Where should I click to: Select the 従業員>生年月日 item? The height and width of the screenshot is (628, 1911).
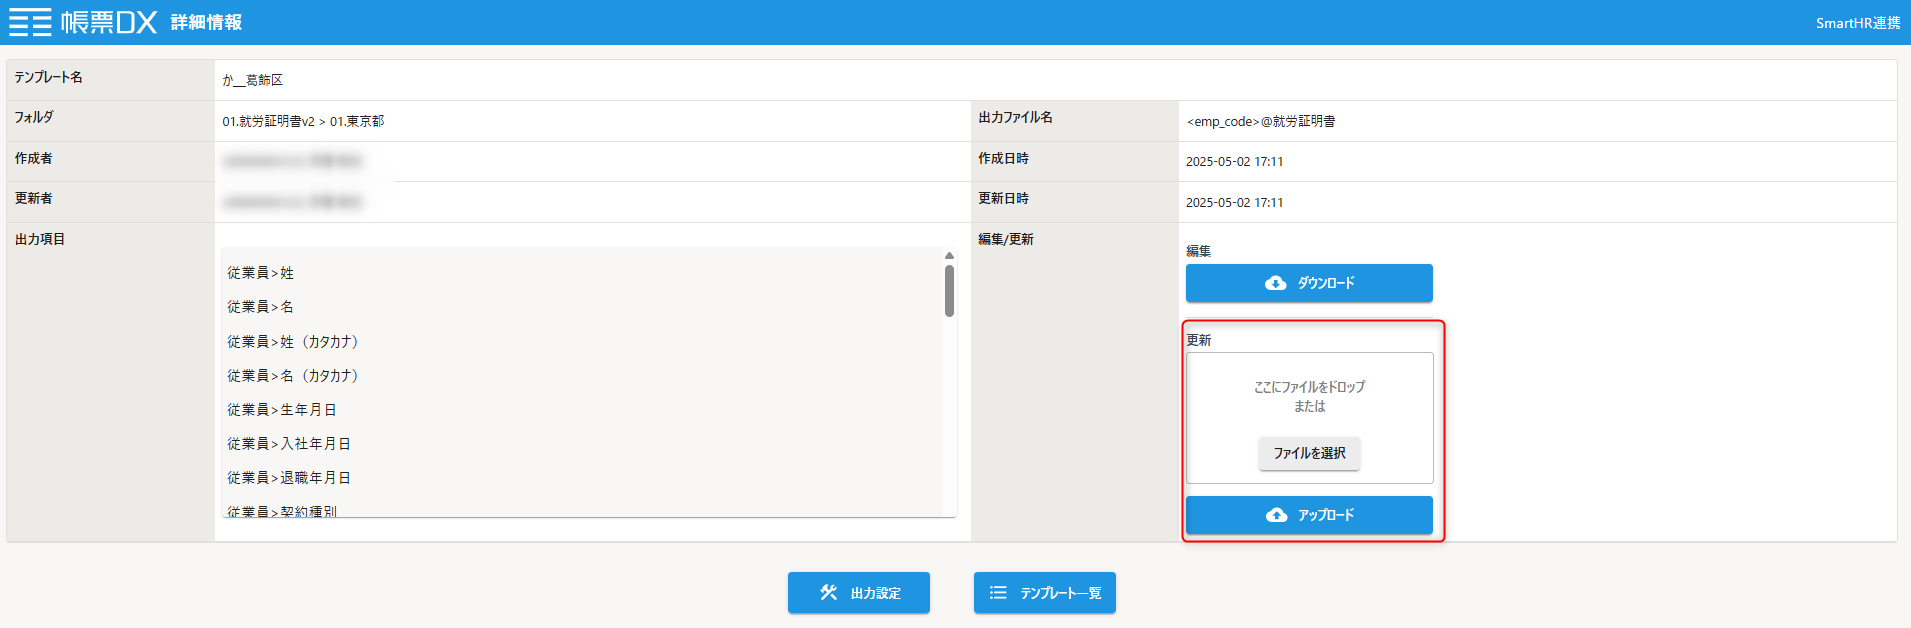(x=281, y=410)
